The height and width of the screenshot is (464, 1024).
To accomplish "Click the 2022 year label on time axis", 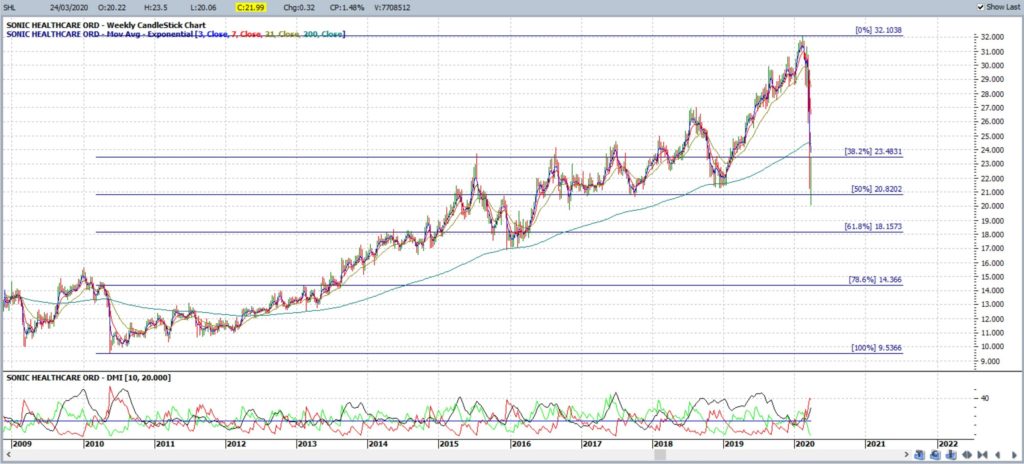I will [x=946, y=444].
